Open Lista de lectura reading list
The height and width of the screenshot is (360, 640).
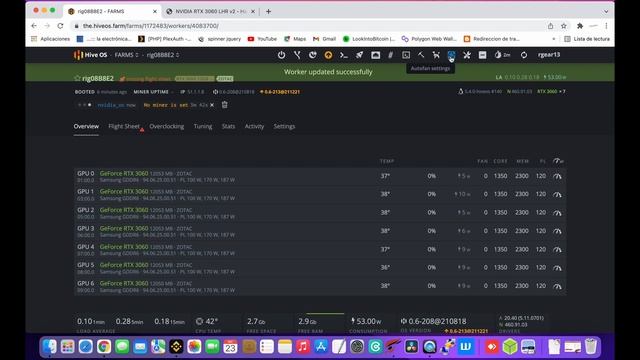(587, 39)
